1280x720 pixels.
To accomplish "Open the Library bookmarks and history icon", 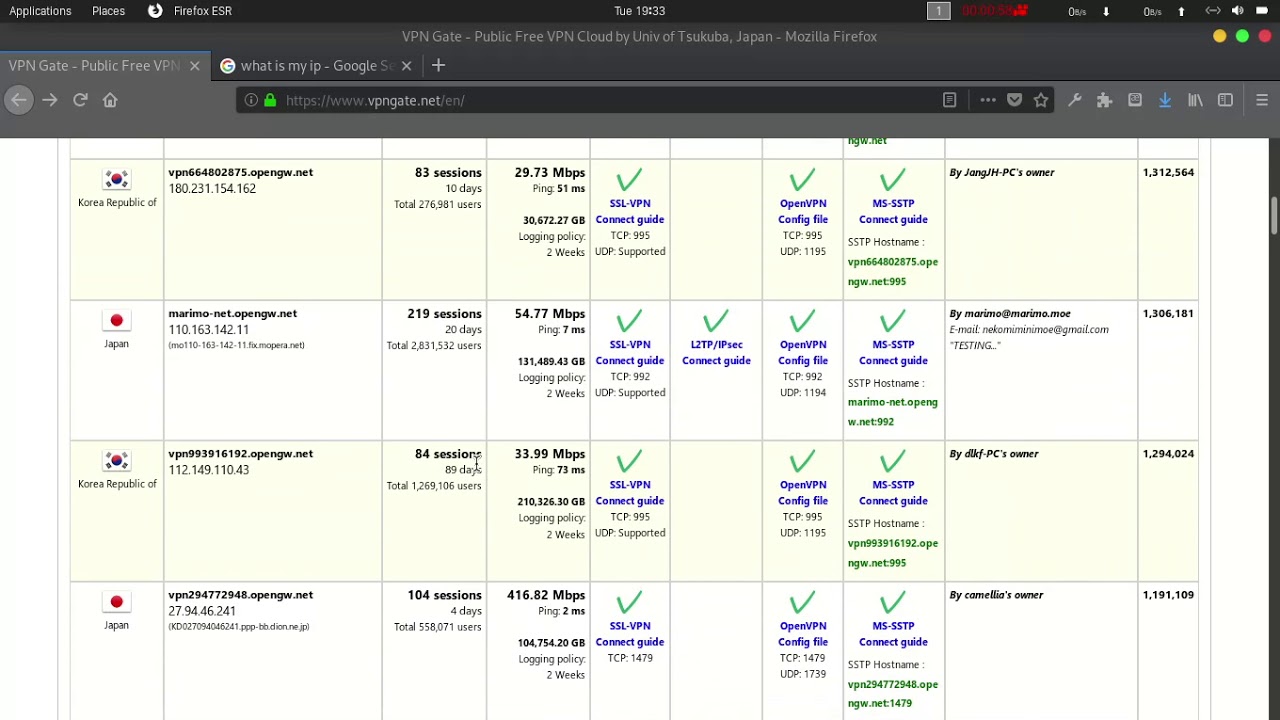I will tap(1195, 100).
